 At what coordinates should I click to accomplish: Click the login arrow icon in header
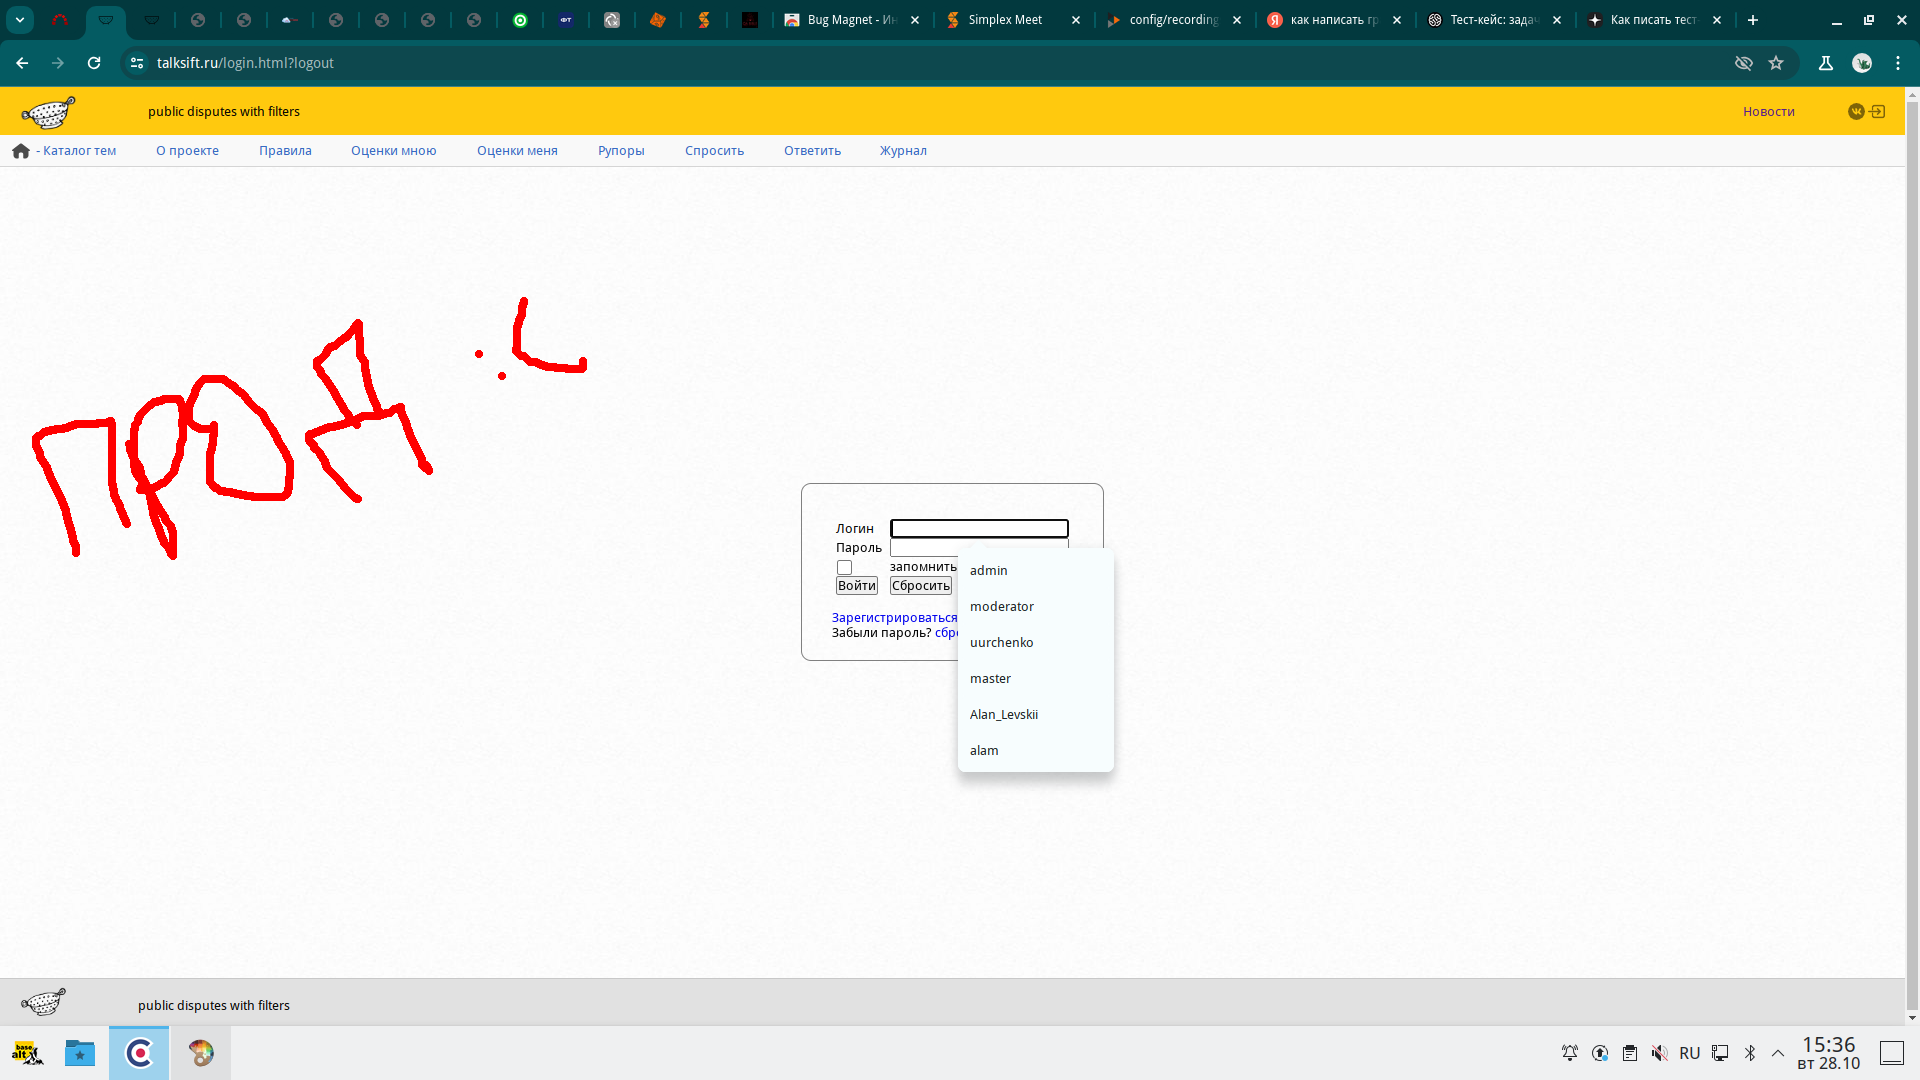(1878, 112)
